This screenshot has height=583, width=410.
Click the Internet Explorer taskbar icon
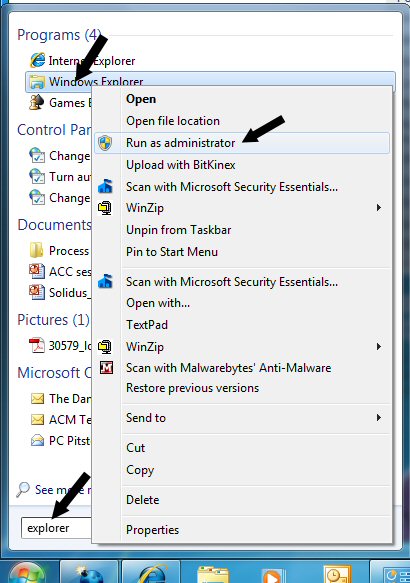coord(152,573)
